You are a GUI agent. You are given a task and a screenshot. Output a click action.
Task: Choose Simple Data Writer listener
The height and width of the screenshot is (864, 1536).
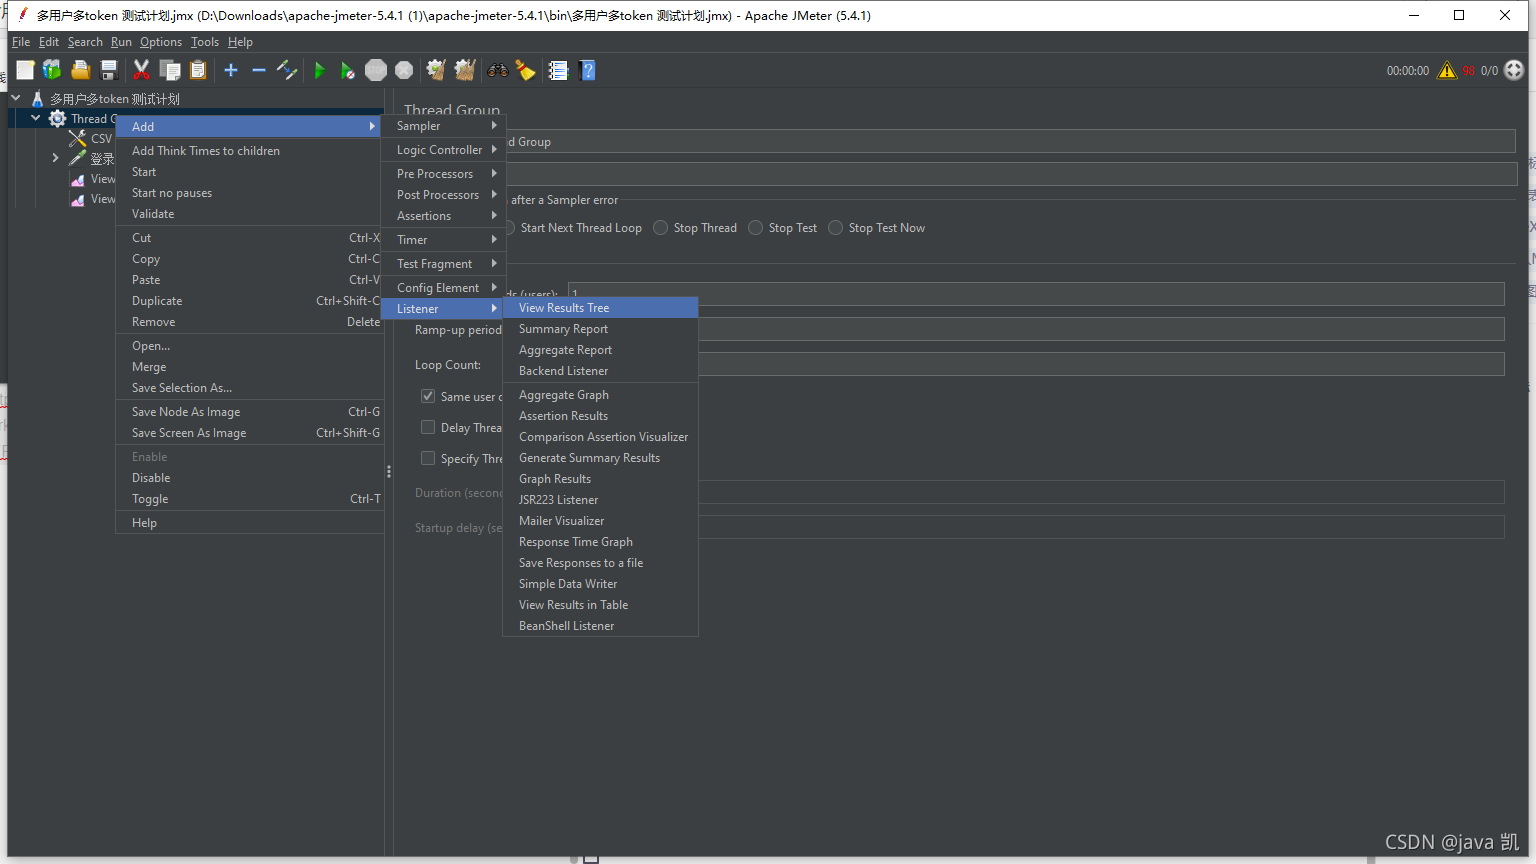pos(600,584)
